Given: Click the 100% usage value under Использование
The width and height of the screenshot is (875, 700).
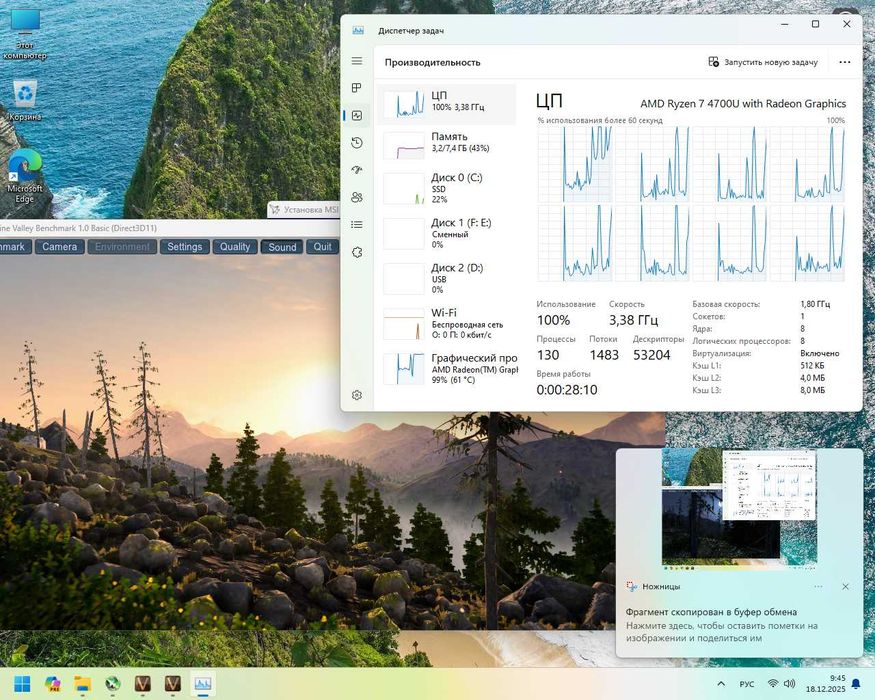Looking at the screenshot, I should click(553, 320).
